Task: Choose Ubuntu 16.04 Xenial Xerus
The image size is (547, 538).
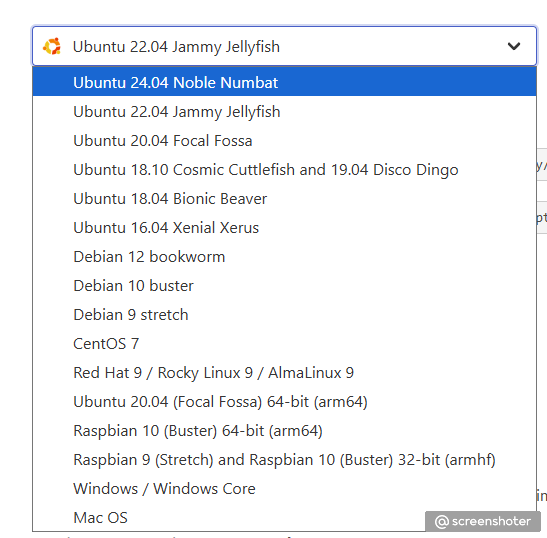Action: (x=284, y=227)
